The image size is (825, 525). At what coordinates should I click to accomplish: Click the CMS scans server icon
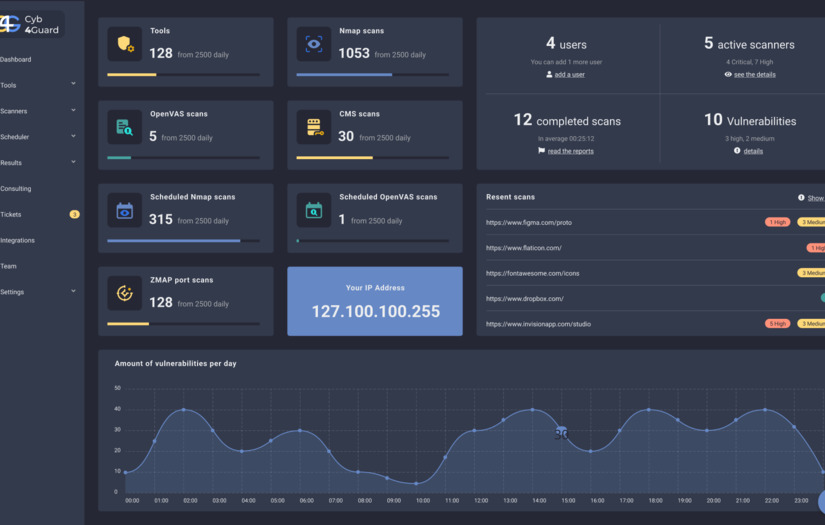pos(314,127)
